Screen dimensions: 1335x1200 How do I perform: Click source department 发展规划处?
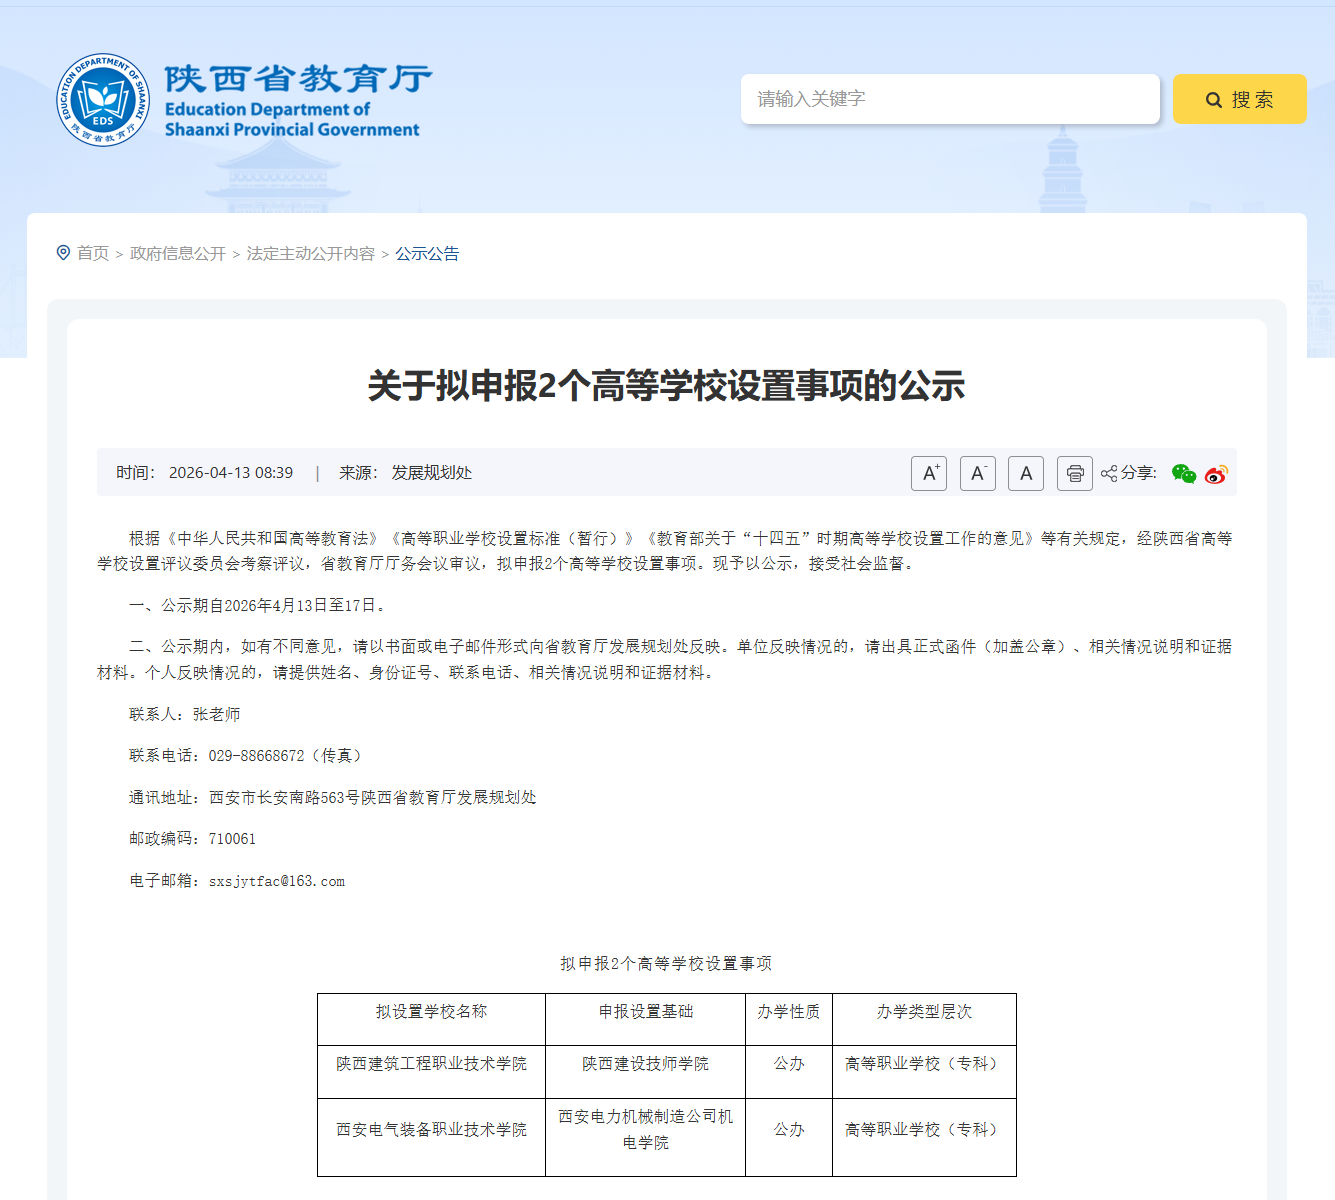[431, 472]
